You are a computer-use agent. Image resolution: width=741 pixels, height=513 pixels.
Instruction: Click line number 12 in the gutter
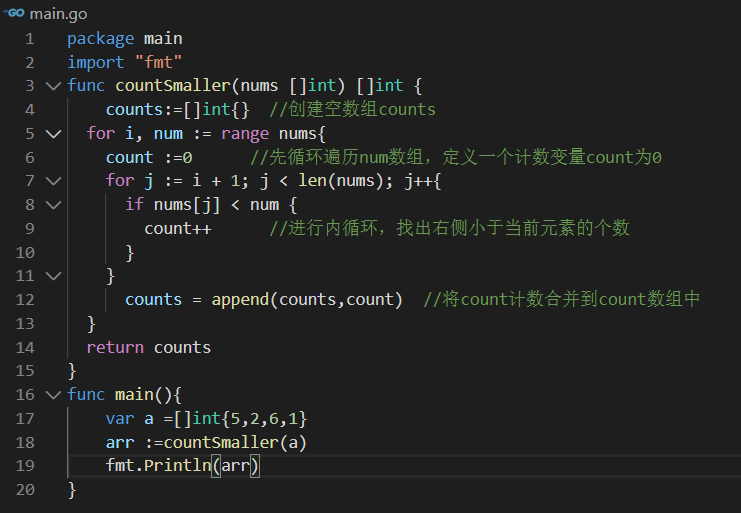(26, 300)
